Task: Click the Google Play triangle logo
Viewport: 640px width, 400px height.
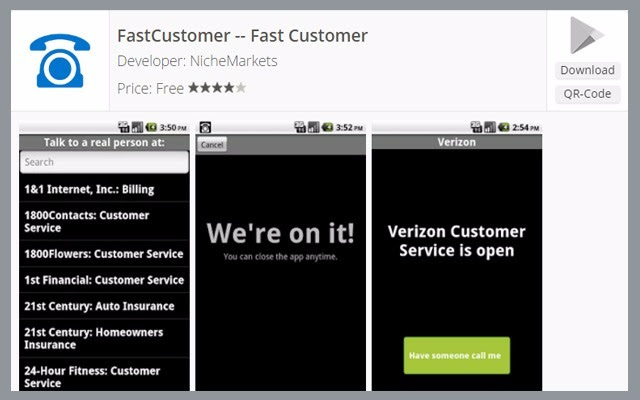Action: point(587,35)
